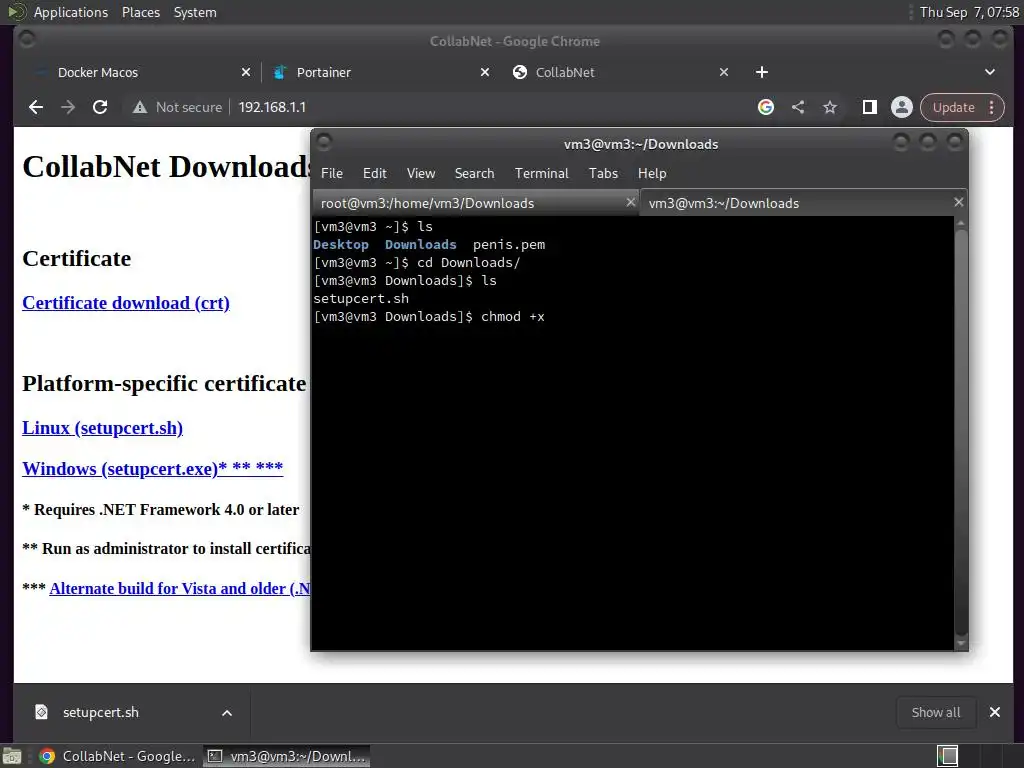The width and height of the screenshot is (1024, 768).
Task: Close the Docker Macos tab
Action: pyautogui.click(x=246, y=72)
